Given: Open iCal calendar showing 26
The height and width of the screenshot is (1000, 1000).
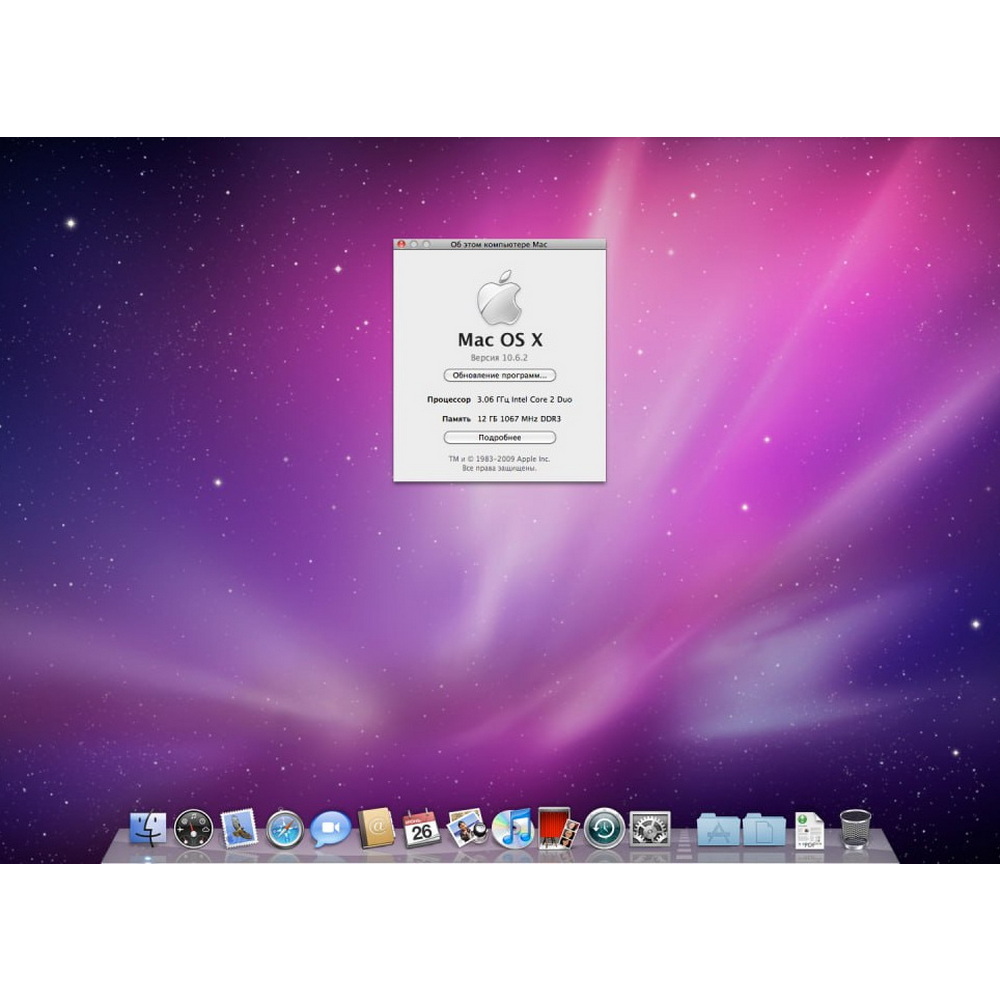Looking at the screenshot, I should [x=422, y=828].
